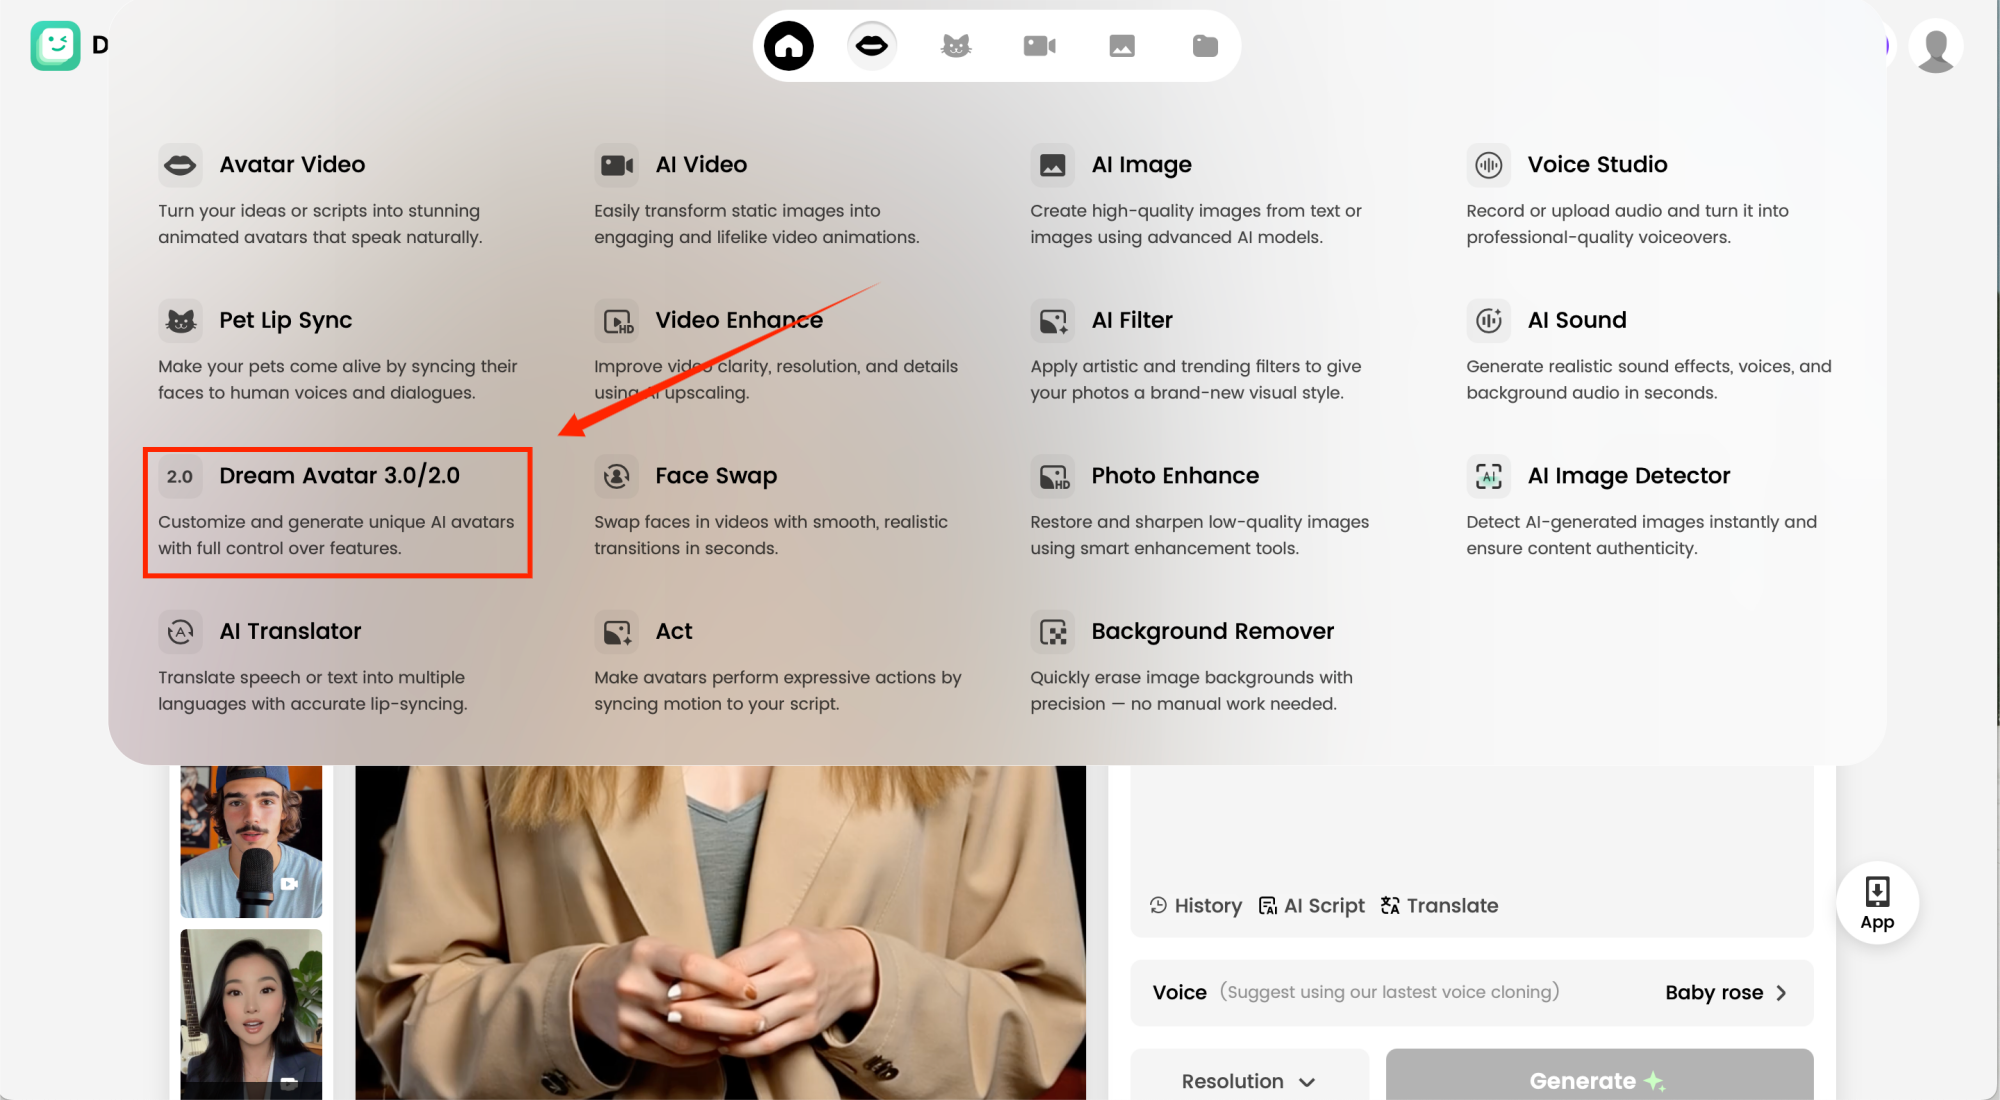Select the man with microphone thumbnail
This screenshot has height=1100, width=2000.
pos(251,841)
